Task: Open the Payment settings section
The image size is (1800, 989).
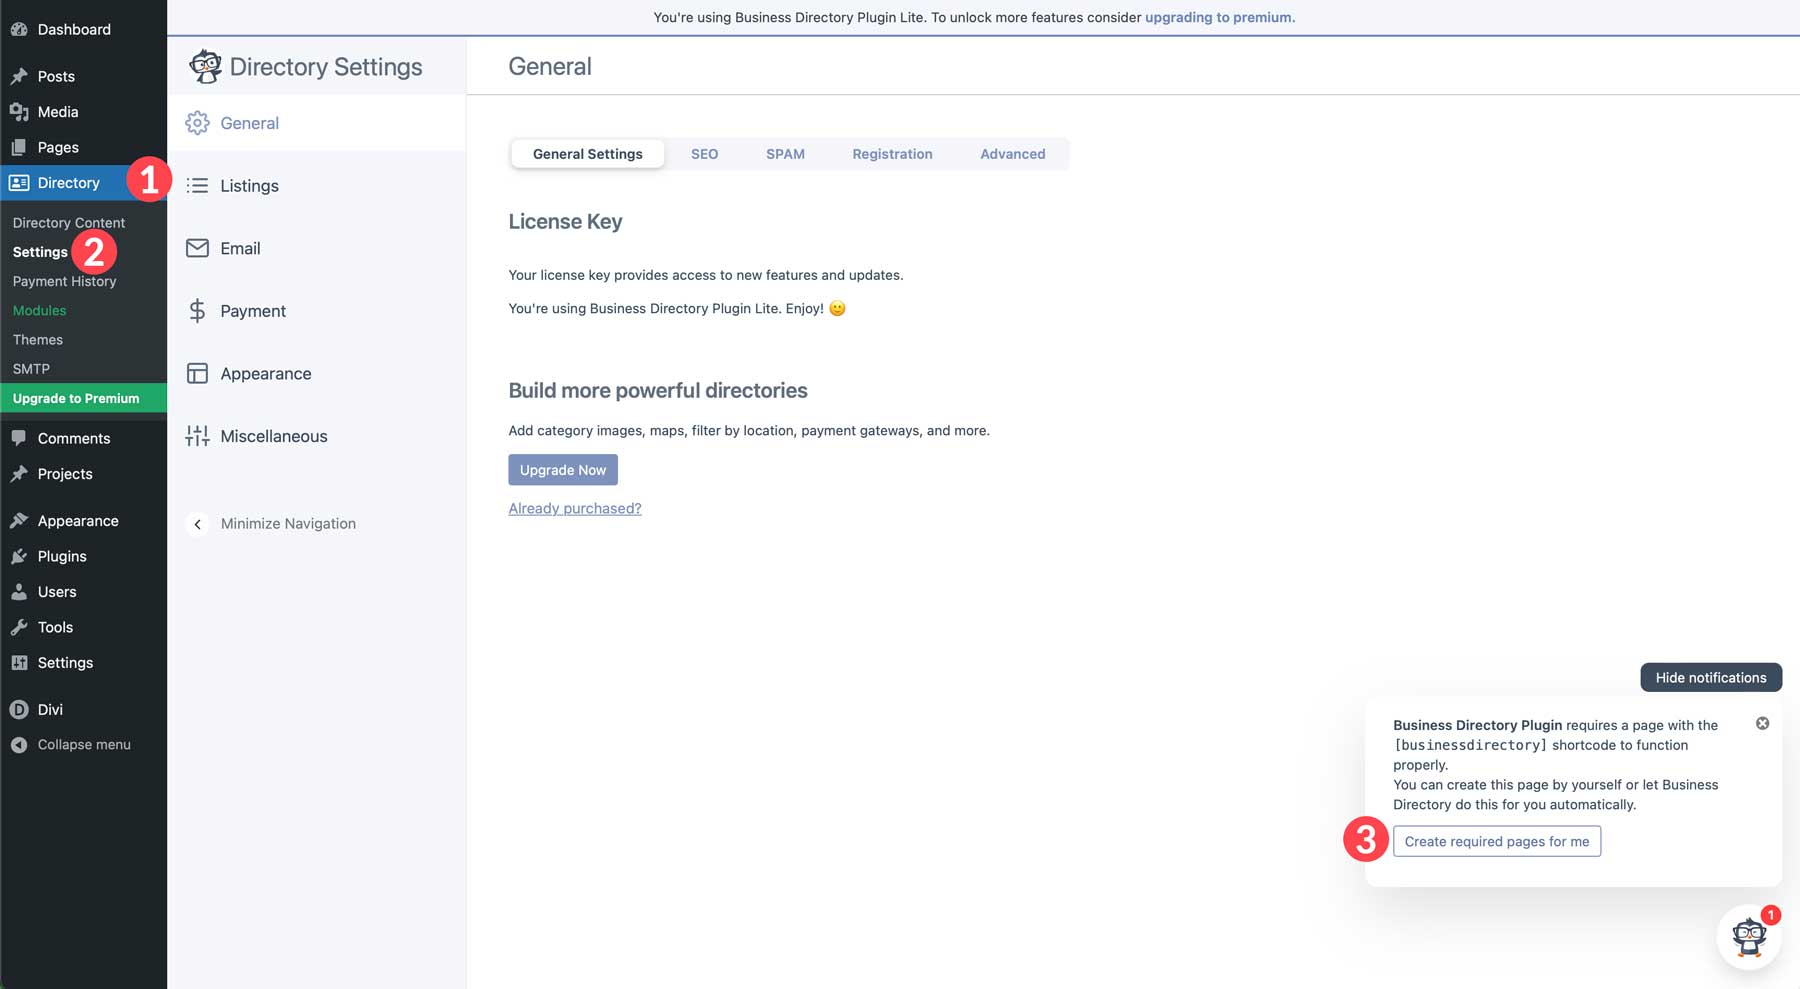Action: pyautogui.click(x=252, y=310)
